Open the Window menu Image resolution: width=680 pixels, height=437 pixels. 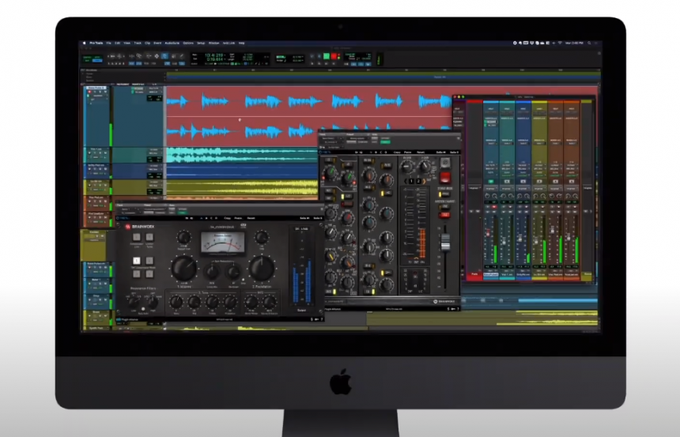click(214, 43)
